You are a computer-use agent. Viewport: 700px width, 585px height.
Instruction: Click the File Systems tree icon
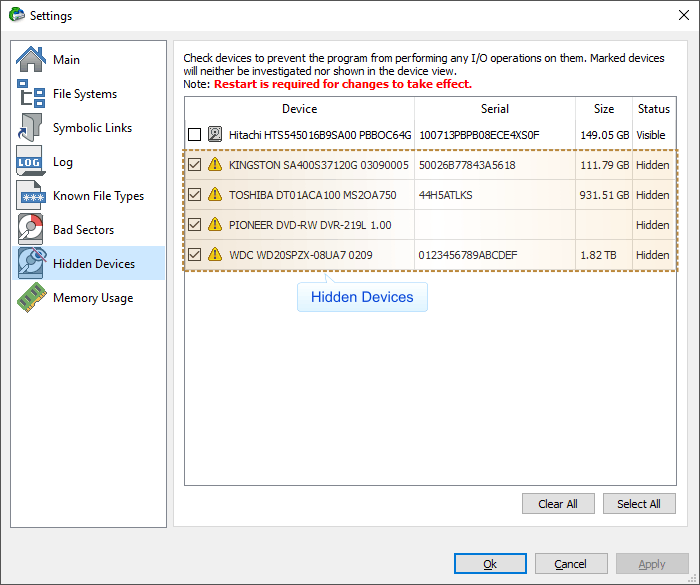[x=31, y=94]
